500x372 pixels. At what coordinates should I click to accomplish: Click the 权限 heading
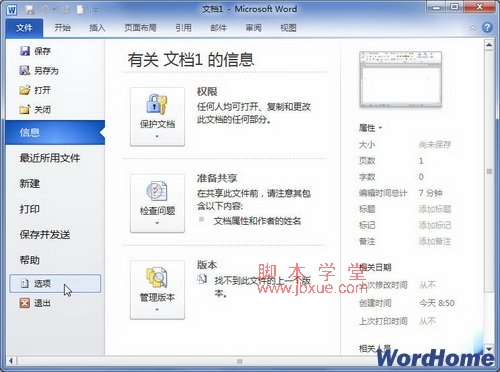click(207, 91)
